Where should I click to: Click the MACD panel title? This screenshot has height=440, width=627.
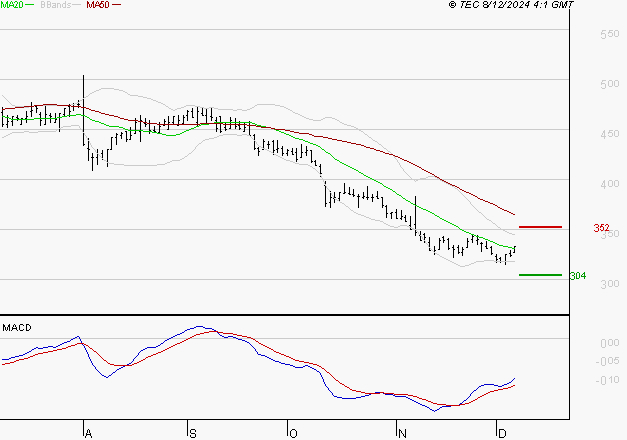point(17,327)
